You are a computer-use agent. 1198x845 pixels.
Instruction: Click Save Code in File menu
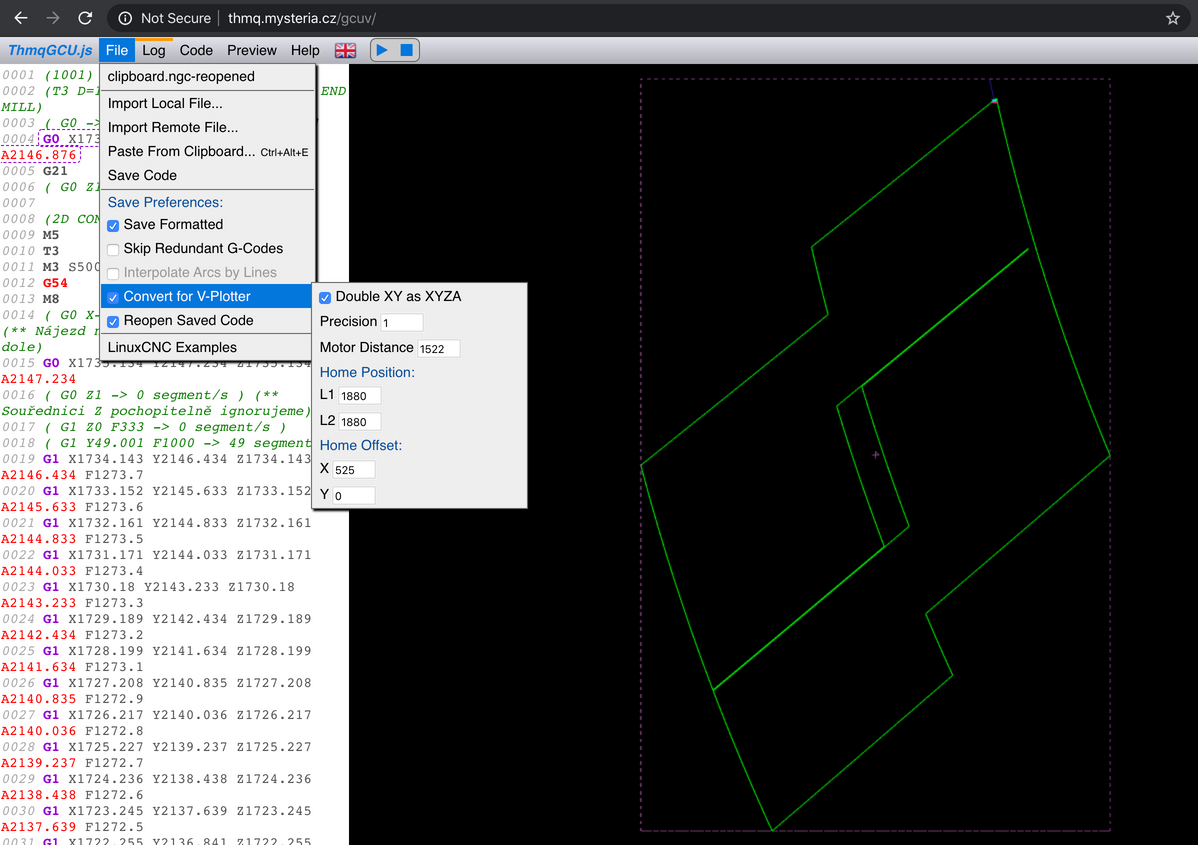point(142,175)
